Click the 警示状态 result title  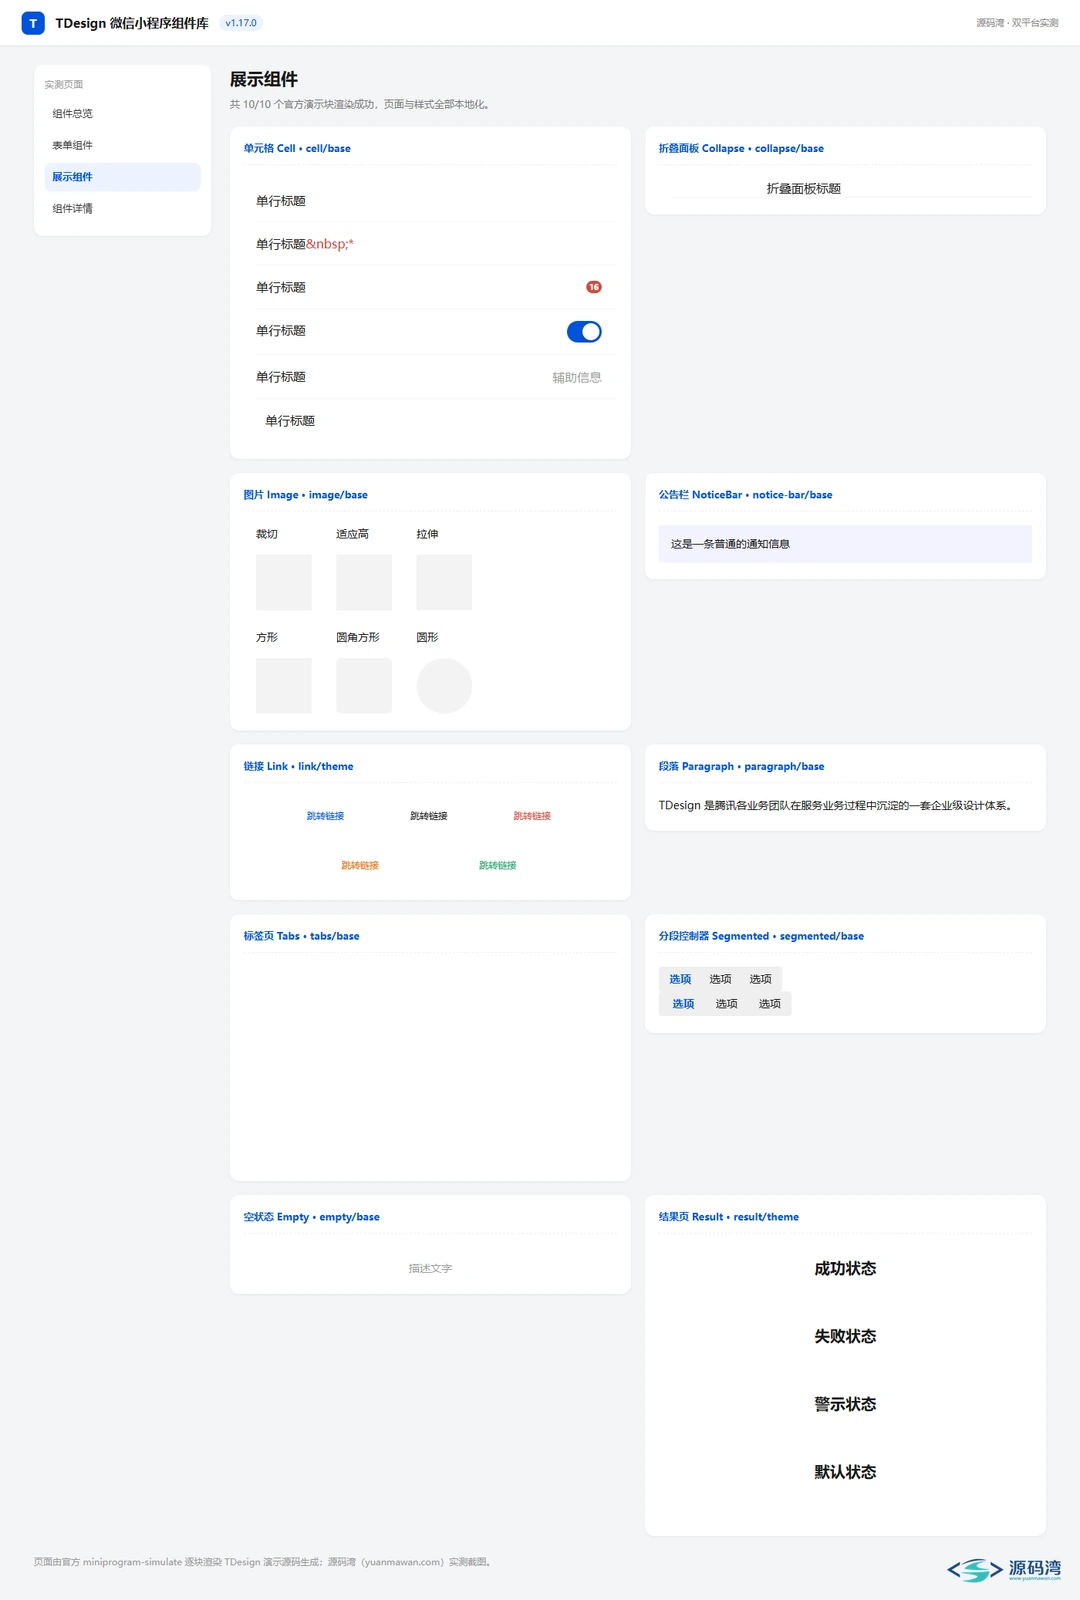[845, 1405]
